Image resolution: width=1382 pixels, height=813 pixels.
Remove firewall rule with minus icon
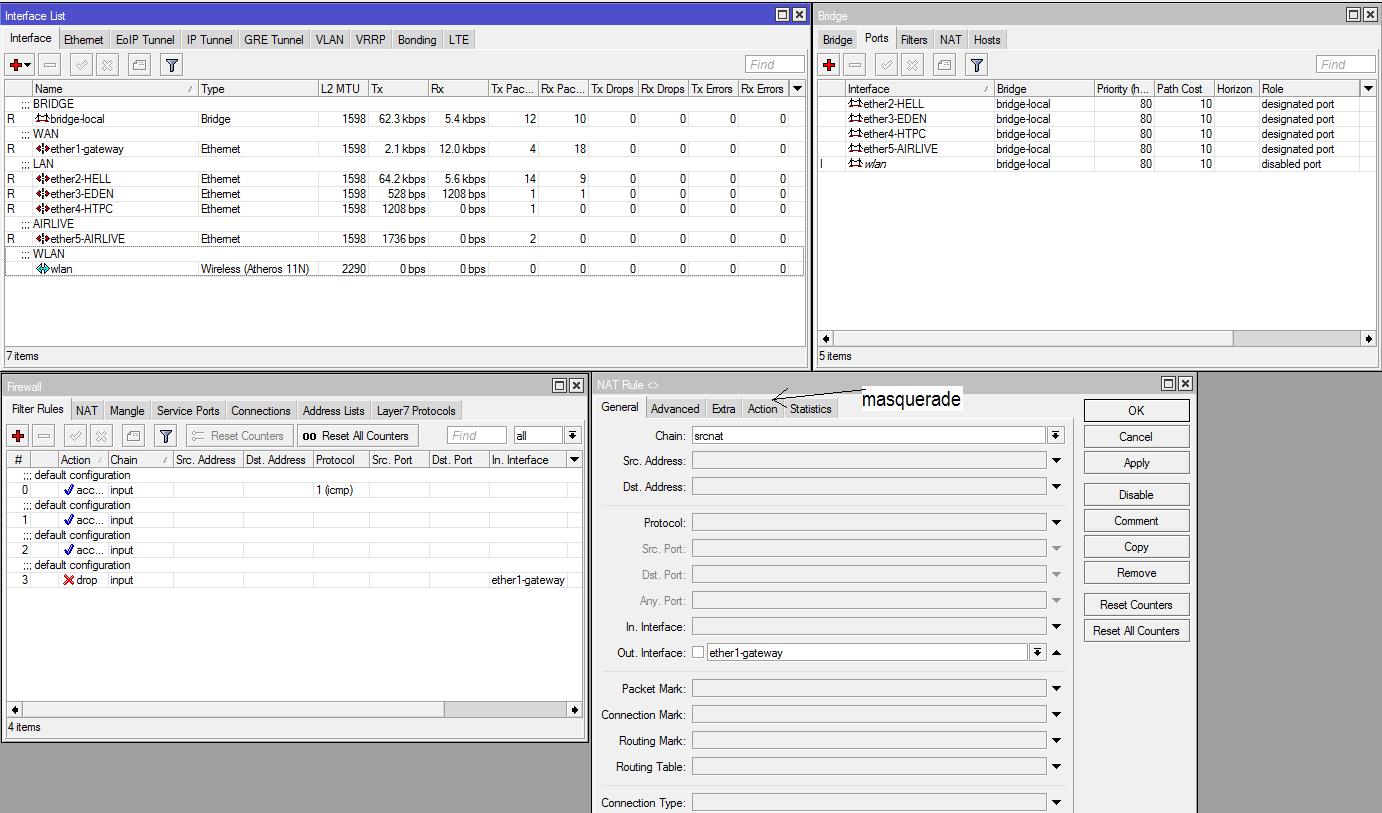(x=44, y=436)
